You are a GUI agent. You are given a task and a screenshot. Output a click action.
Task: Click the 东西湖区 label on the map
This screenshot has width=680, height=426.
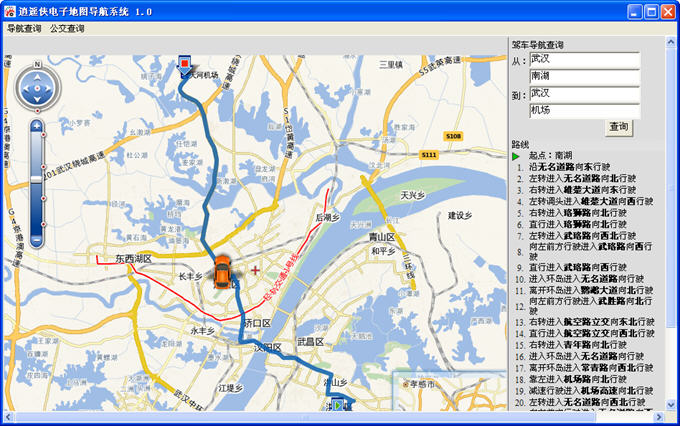point(133,259)
